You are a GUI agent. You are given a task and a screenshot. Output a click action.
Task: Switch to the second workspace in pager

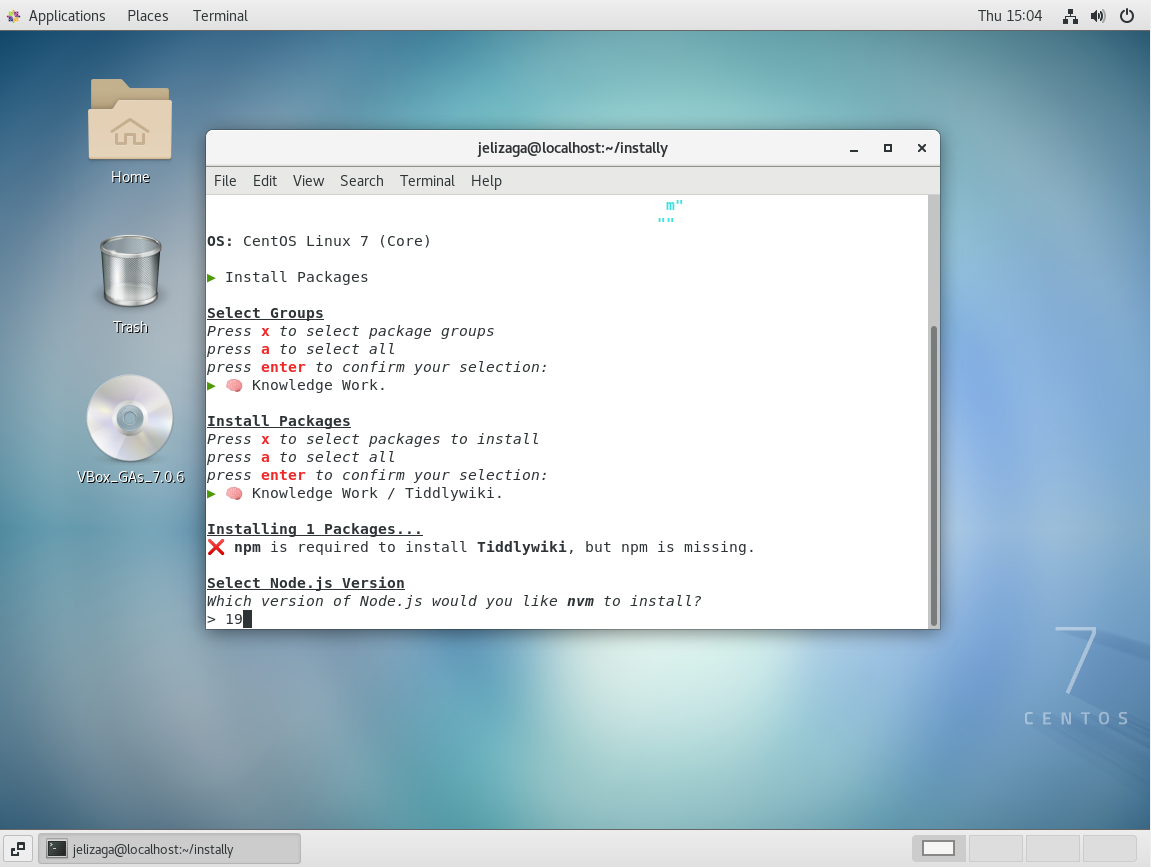pyautogui.click(x=995, y=849)
